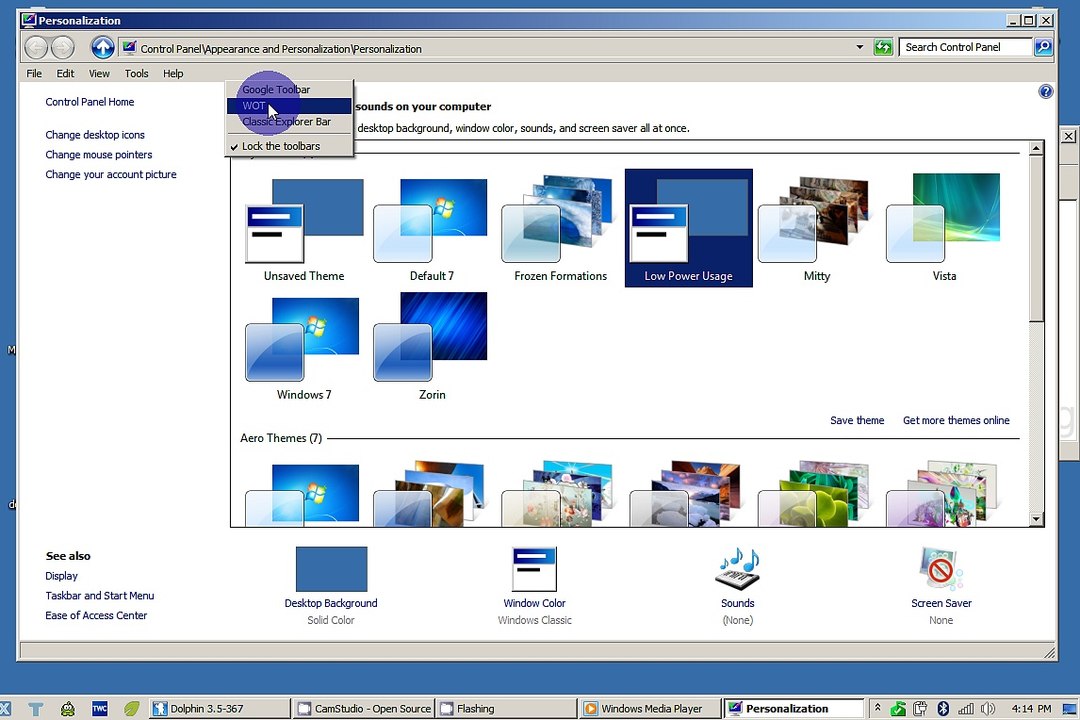Switch to Flashing taskbar button
The height and width of the screenshot is (720, 1080).
pos(507,708)
